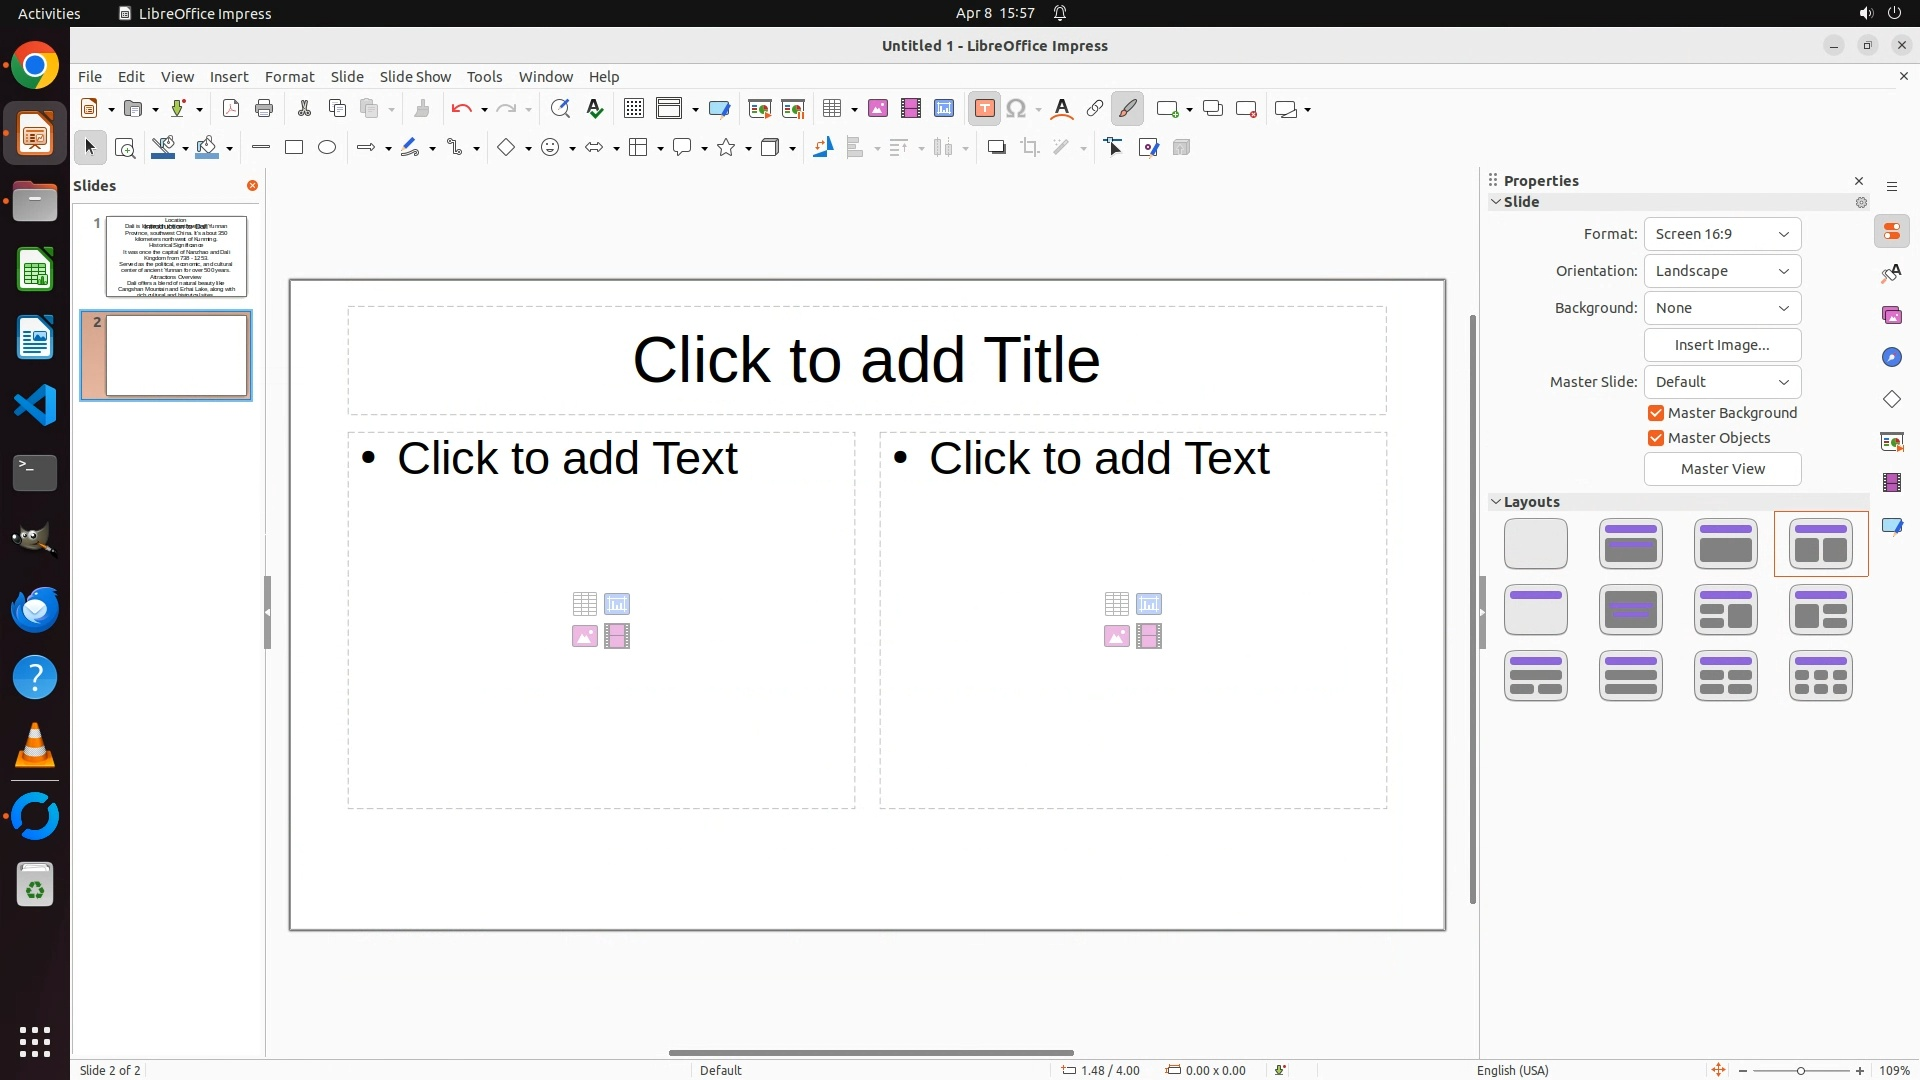1920x1080 pixels.
Task: Toggle the Display Grid icon
Action: click(633, 109)
